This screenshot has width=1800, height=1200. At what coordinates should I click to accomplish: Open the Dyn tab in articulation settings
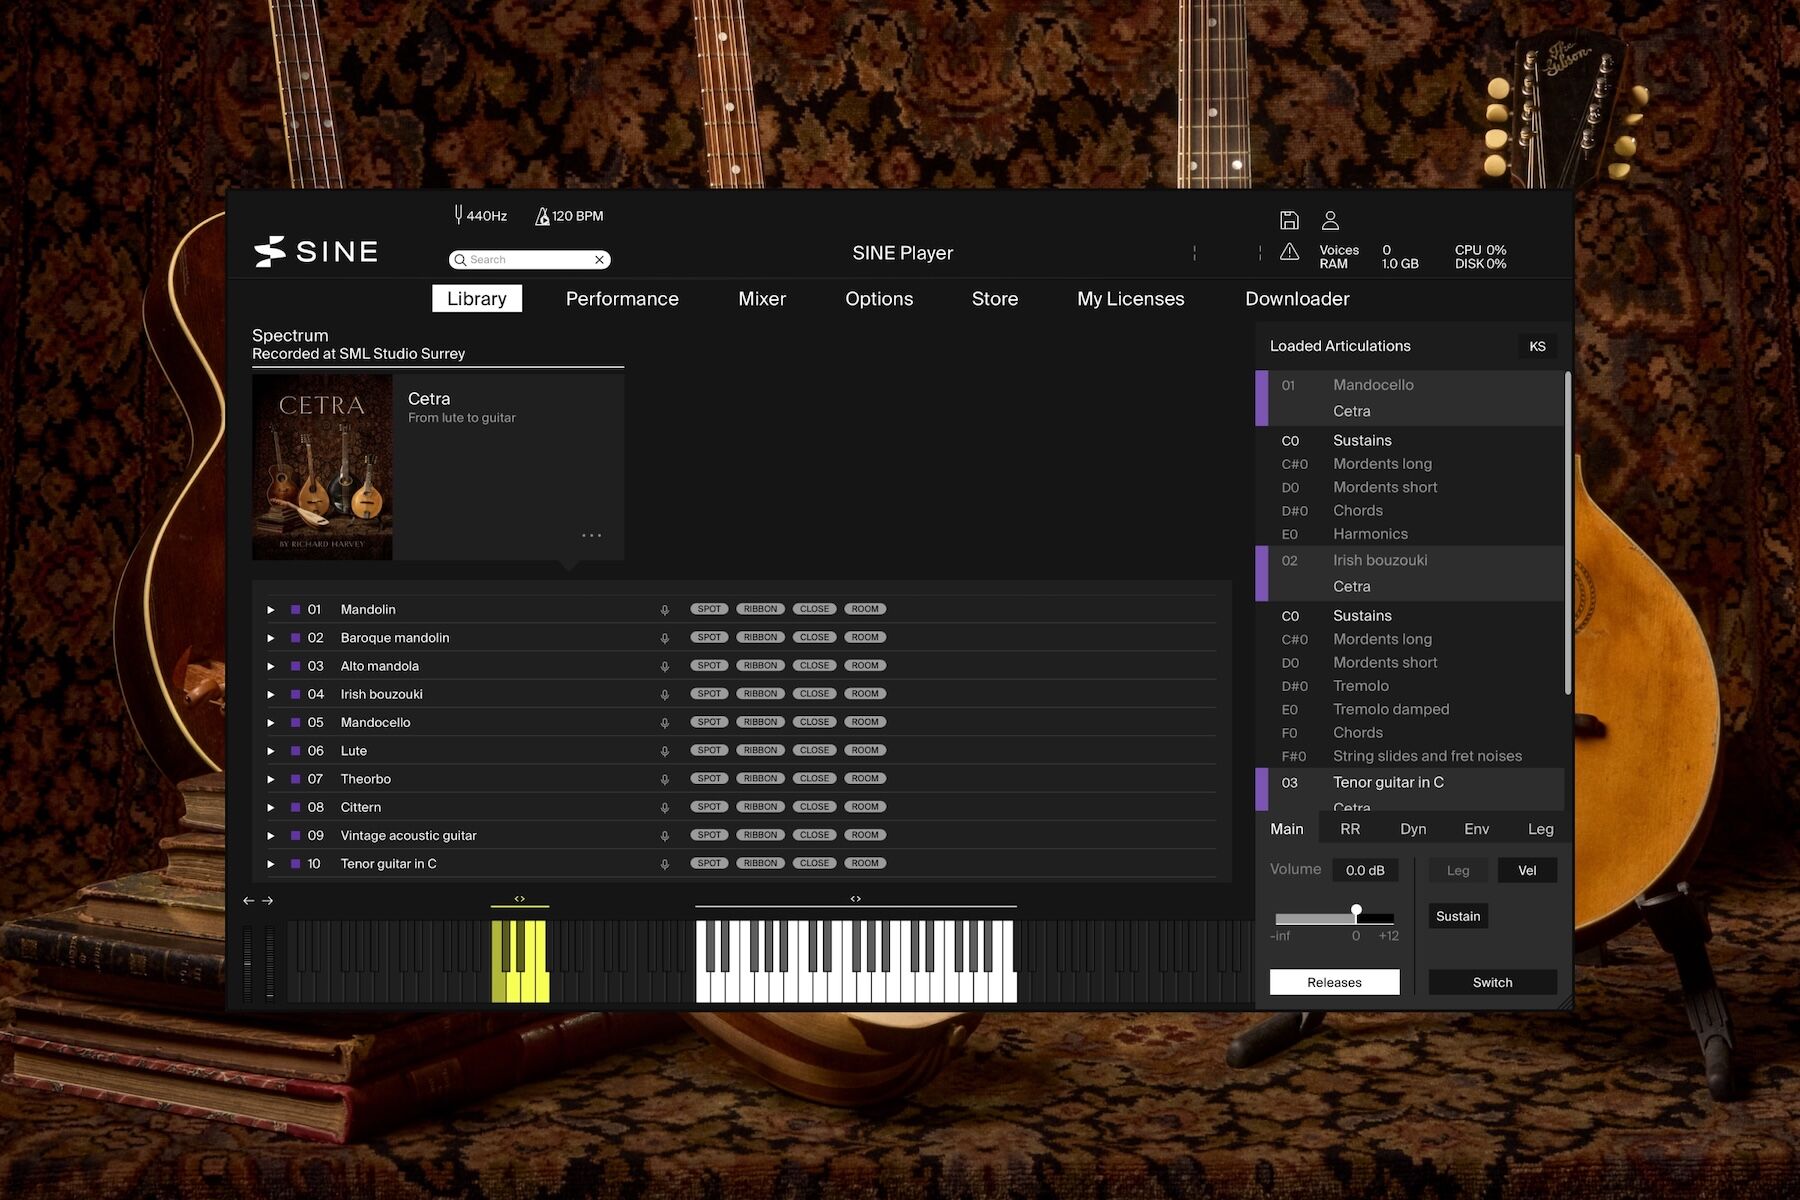click(1412, 829)
